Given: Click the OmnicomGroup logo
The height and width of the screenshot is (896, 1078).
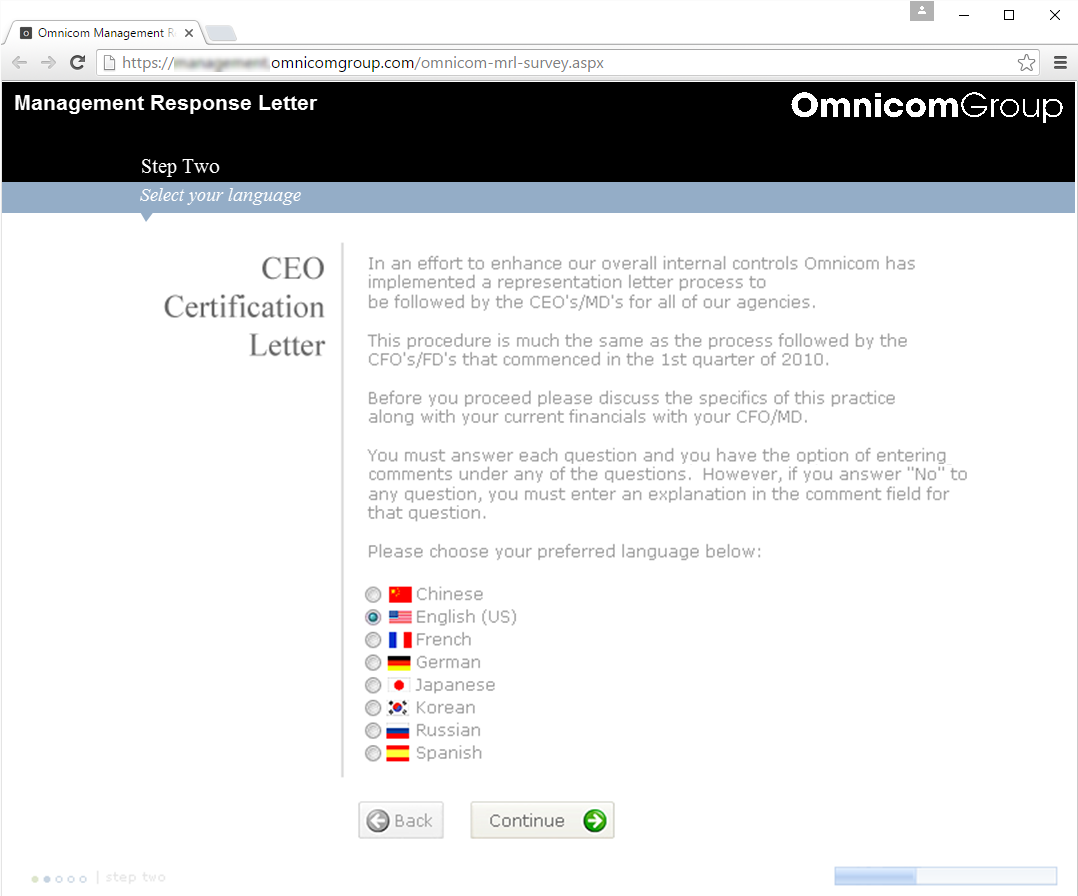Looking at the screenshot, I should (926, 106).
